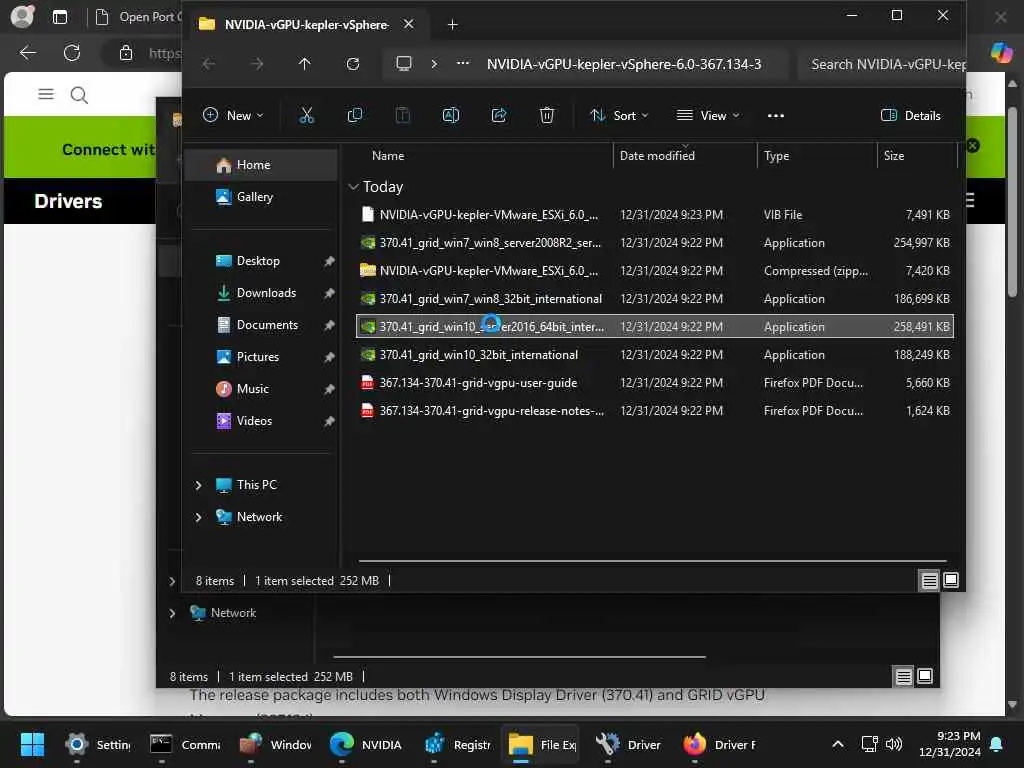Click the Search NVIDIA-vGPU-kepler box
This screenshot has height=768, width=1024.
pos(882,64)
